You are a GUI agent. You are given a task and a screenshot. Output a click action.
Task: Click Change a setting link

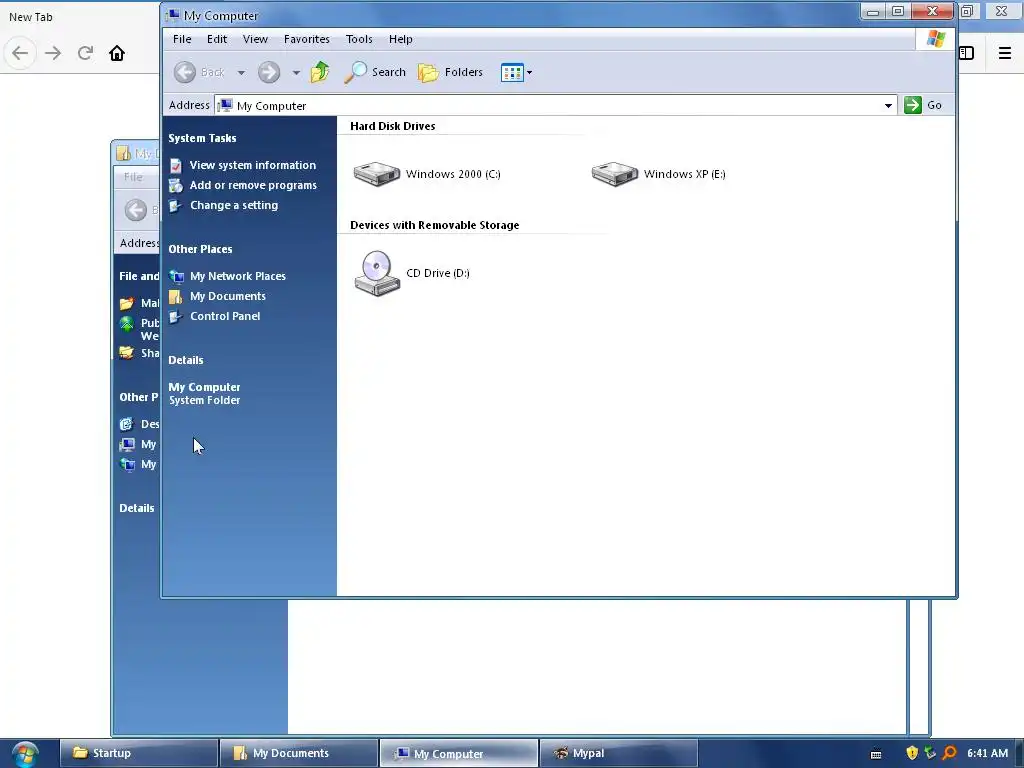coord(234,205)
